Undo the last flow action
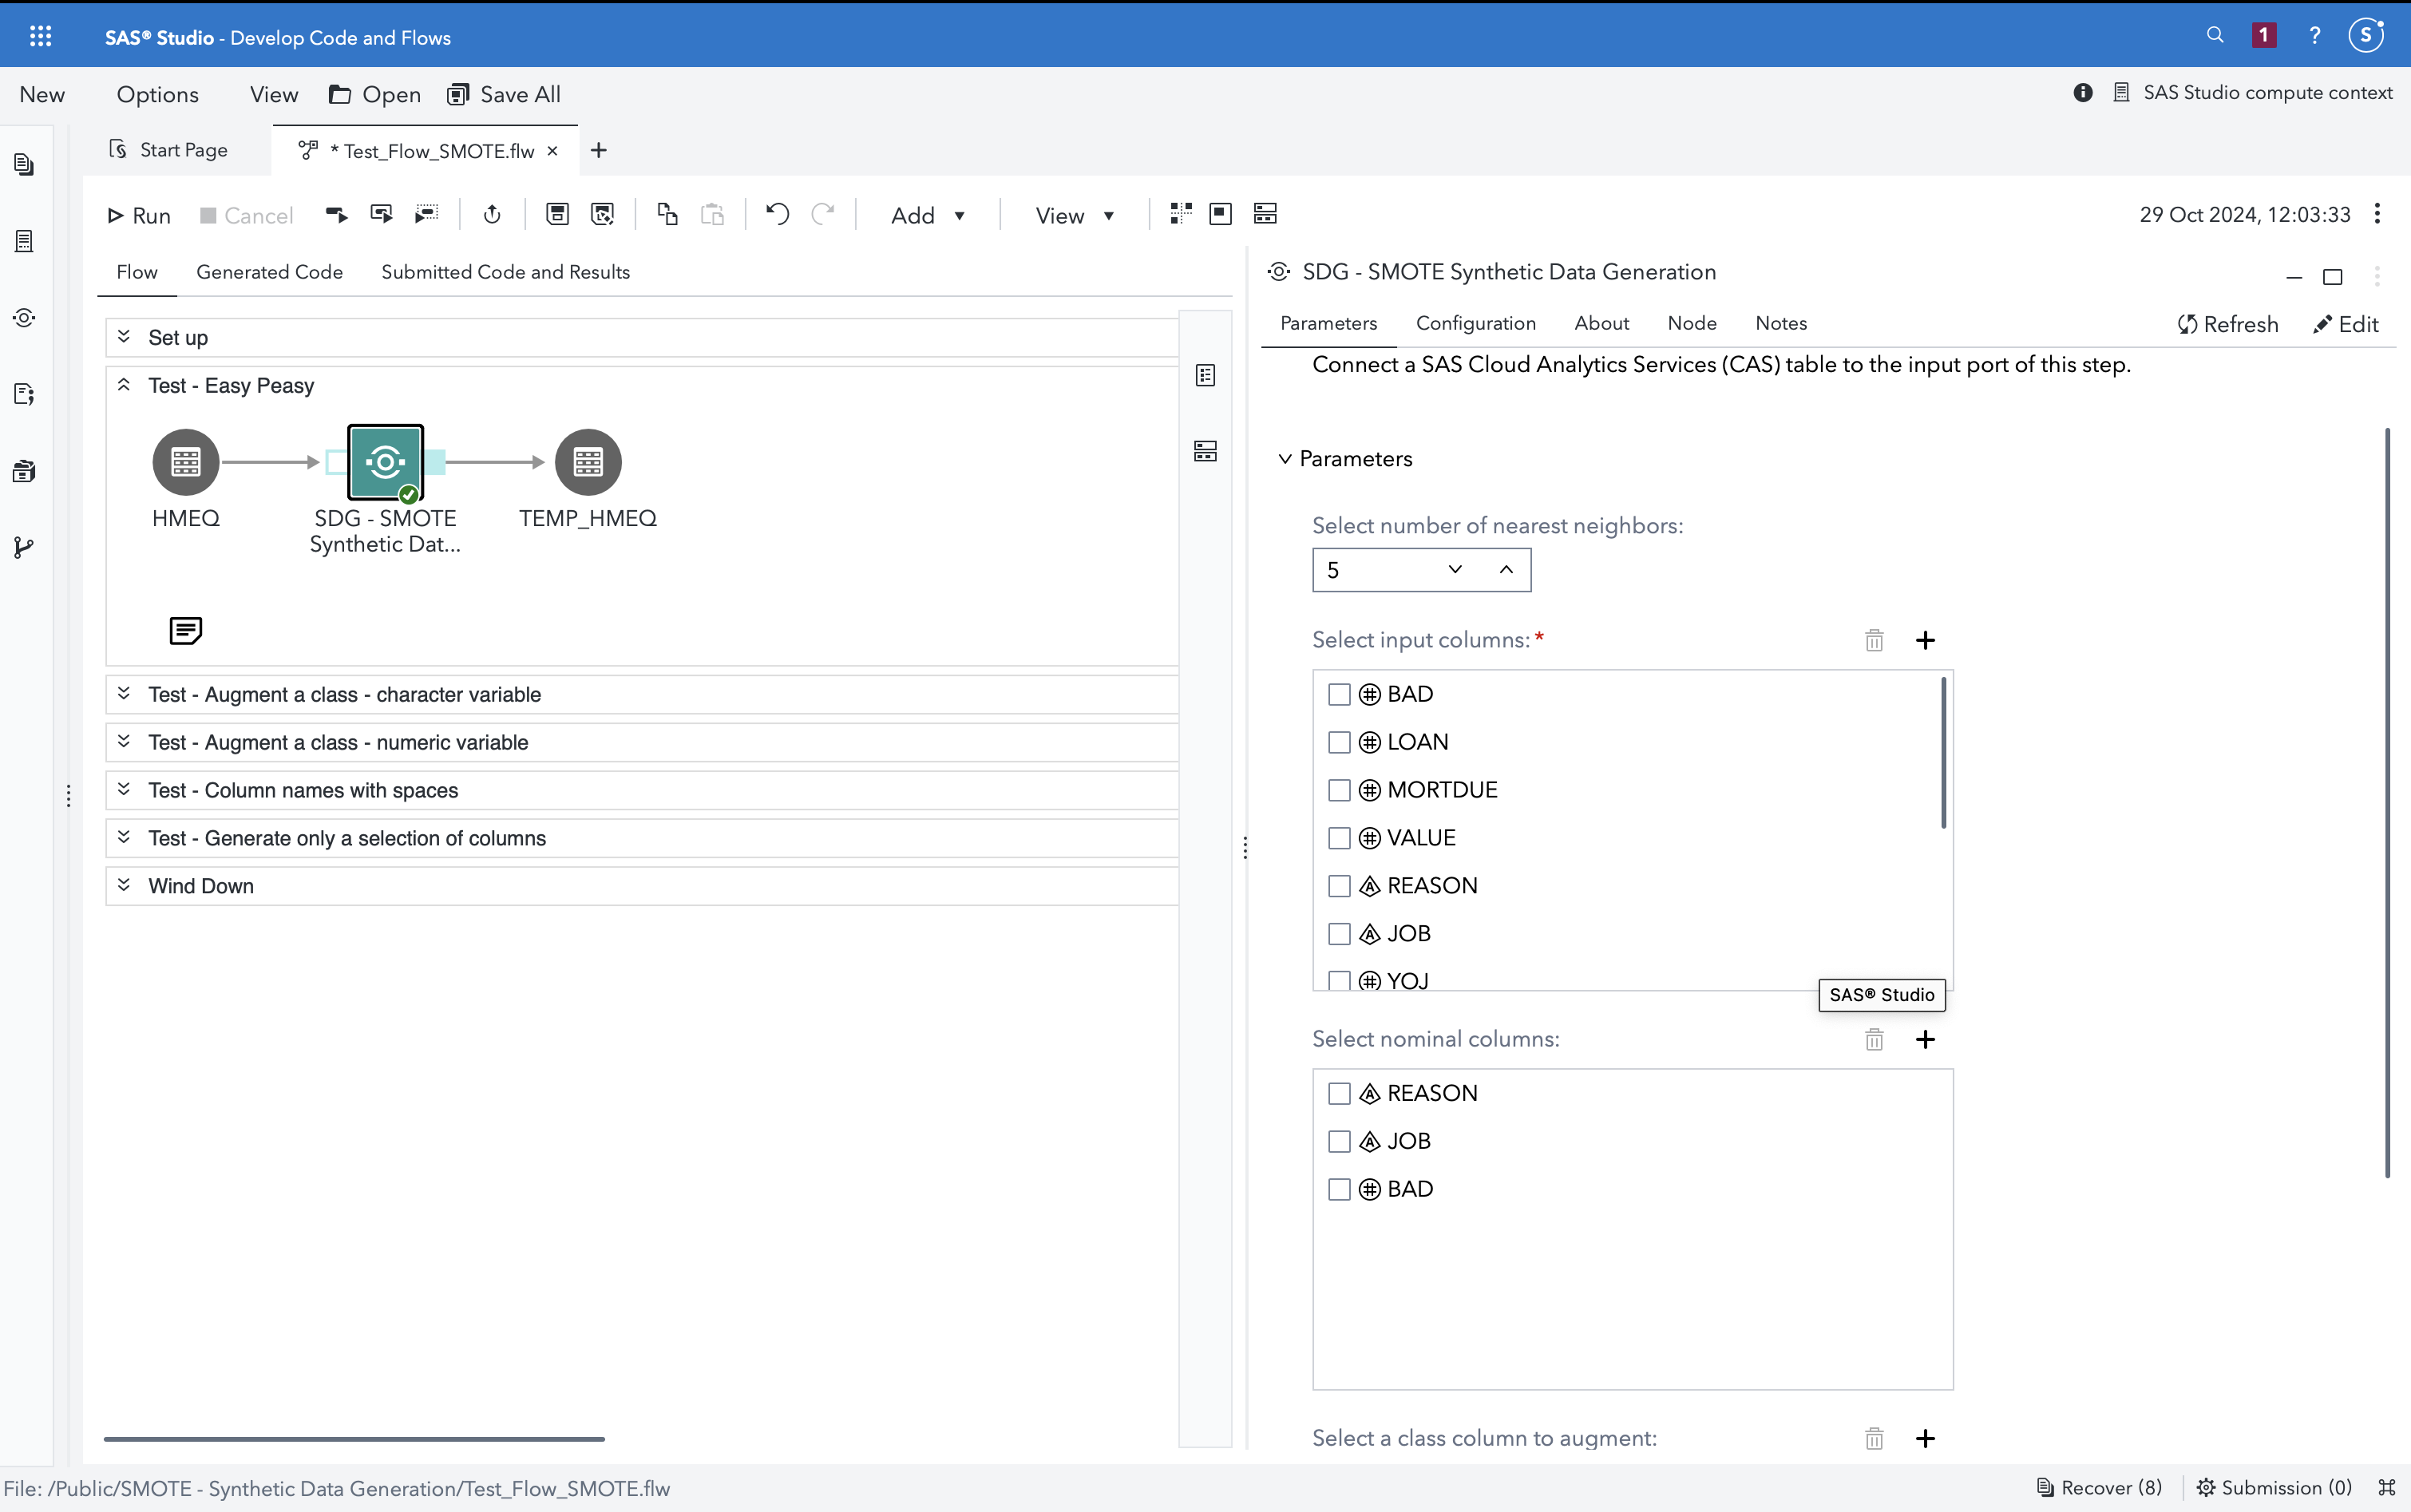This screenshot has height=1512, width=2411. (x=777, y=214)
